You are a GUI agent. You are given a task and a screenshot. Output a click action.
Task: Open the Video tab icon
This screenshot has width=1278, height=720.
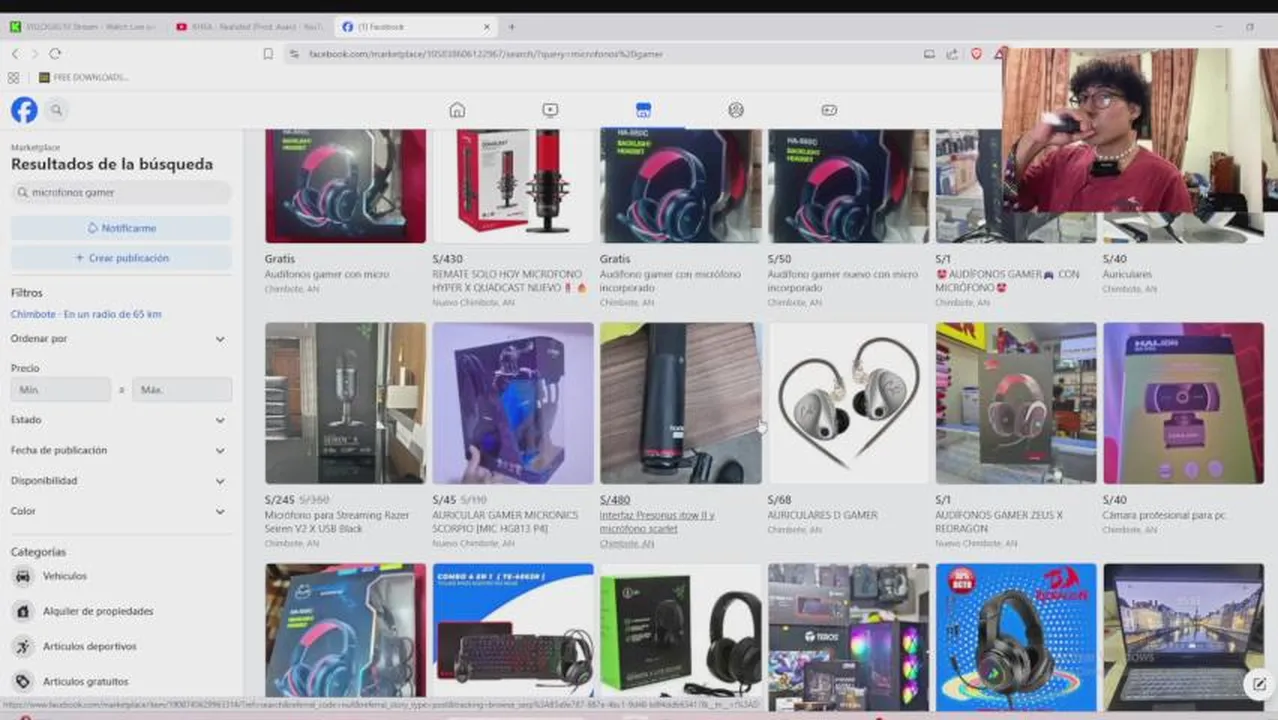(x=550, y=110)
